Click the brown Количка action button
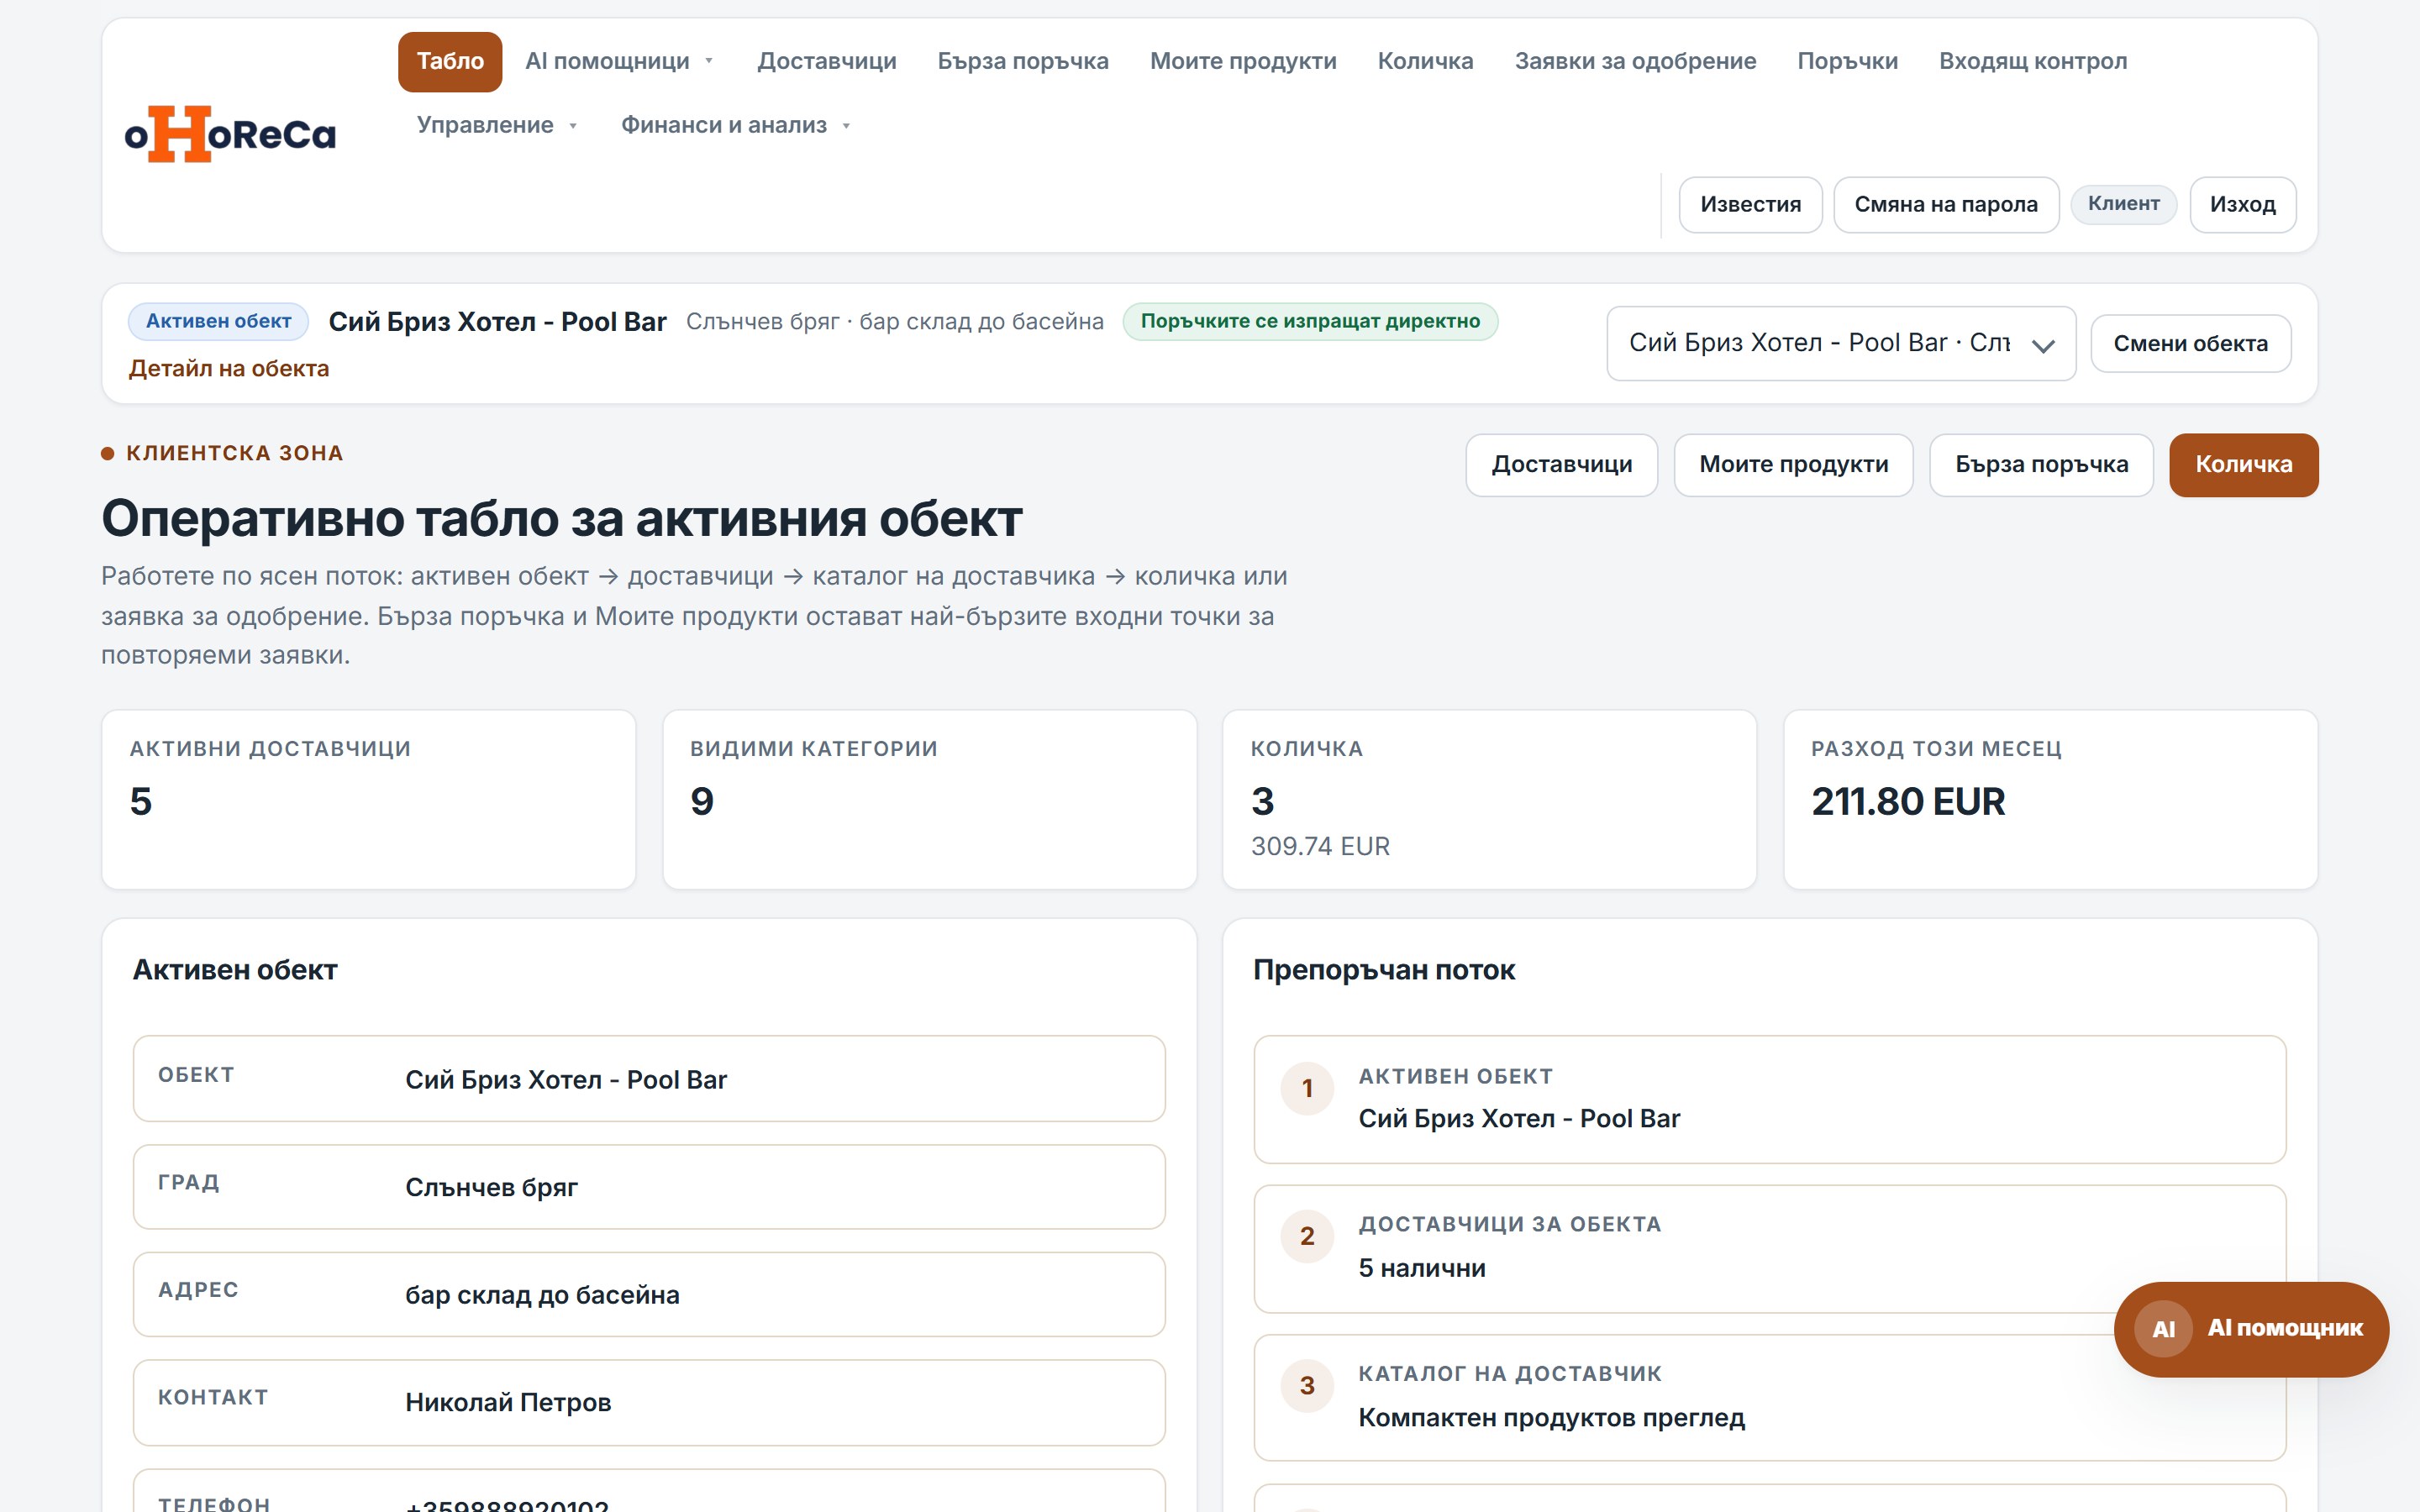Screen dimensions: 2420x1512 click(x=2243, y=465)
